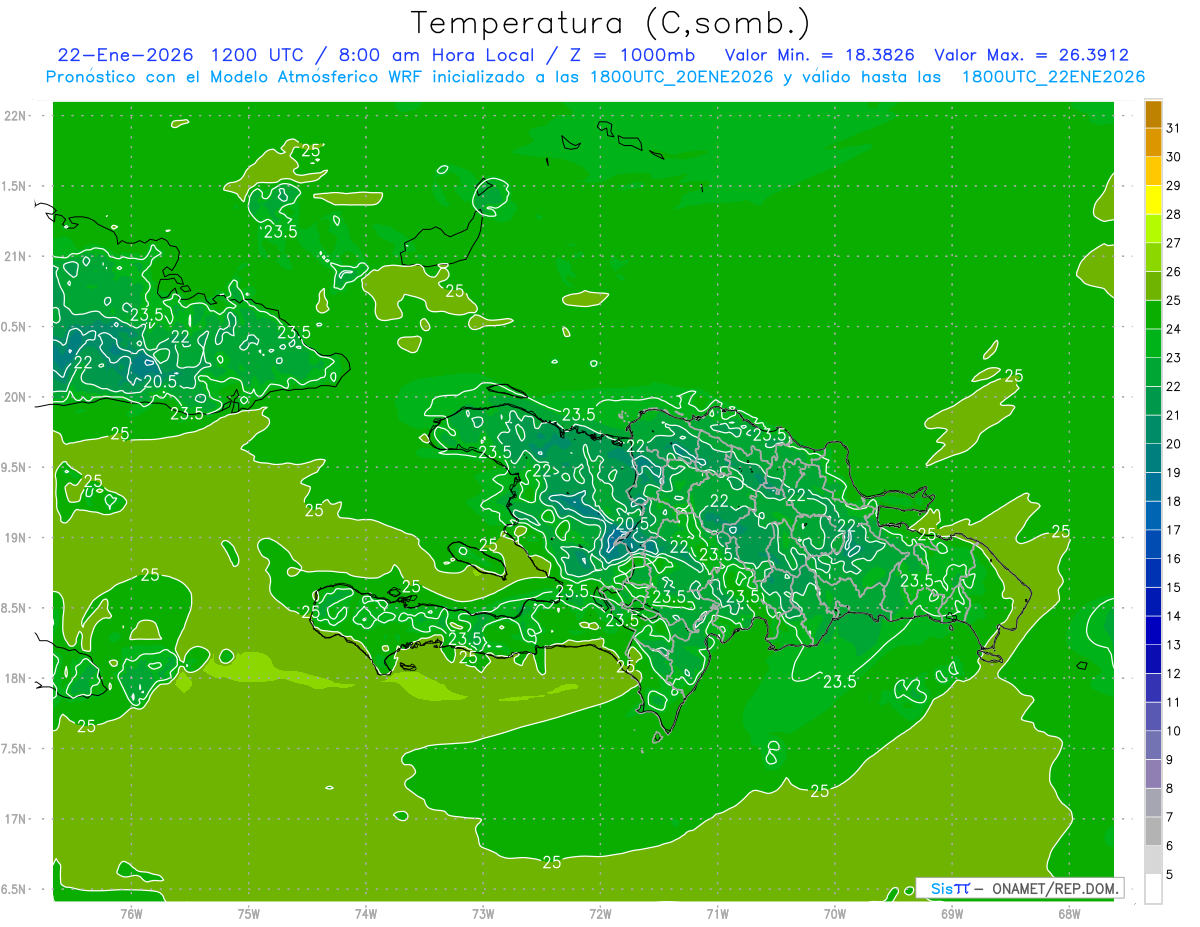Click the blue "Sis" logo text
The width and height of the screenshot is (1200, 927).
pos(943,888)
